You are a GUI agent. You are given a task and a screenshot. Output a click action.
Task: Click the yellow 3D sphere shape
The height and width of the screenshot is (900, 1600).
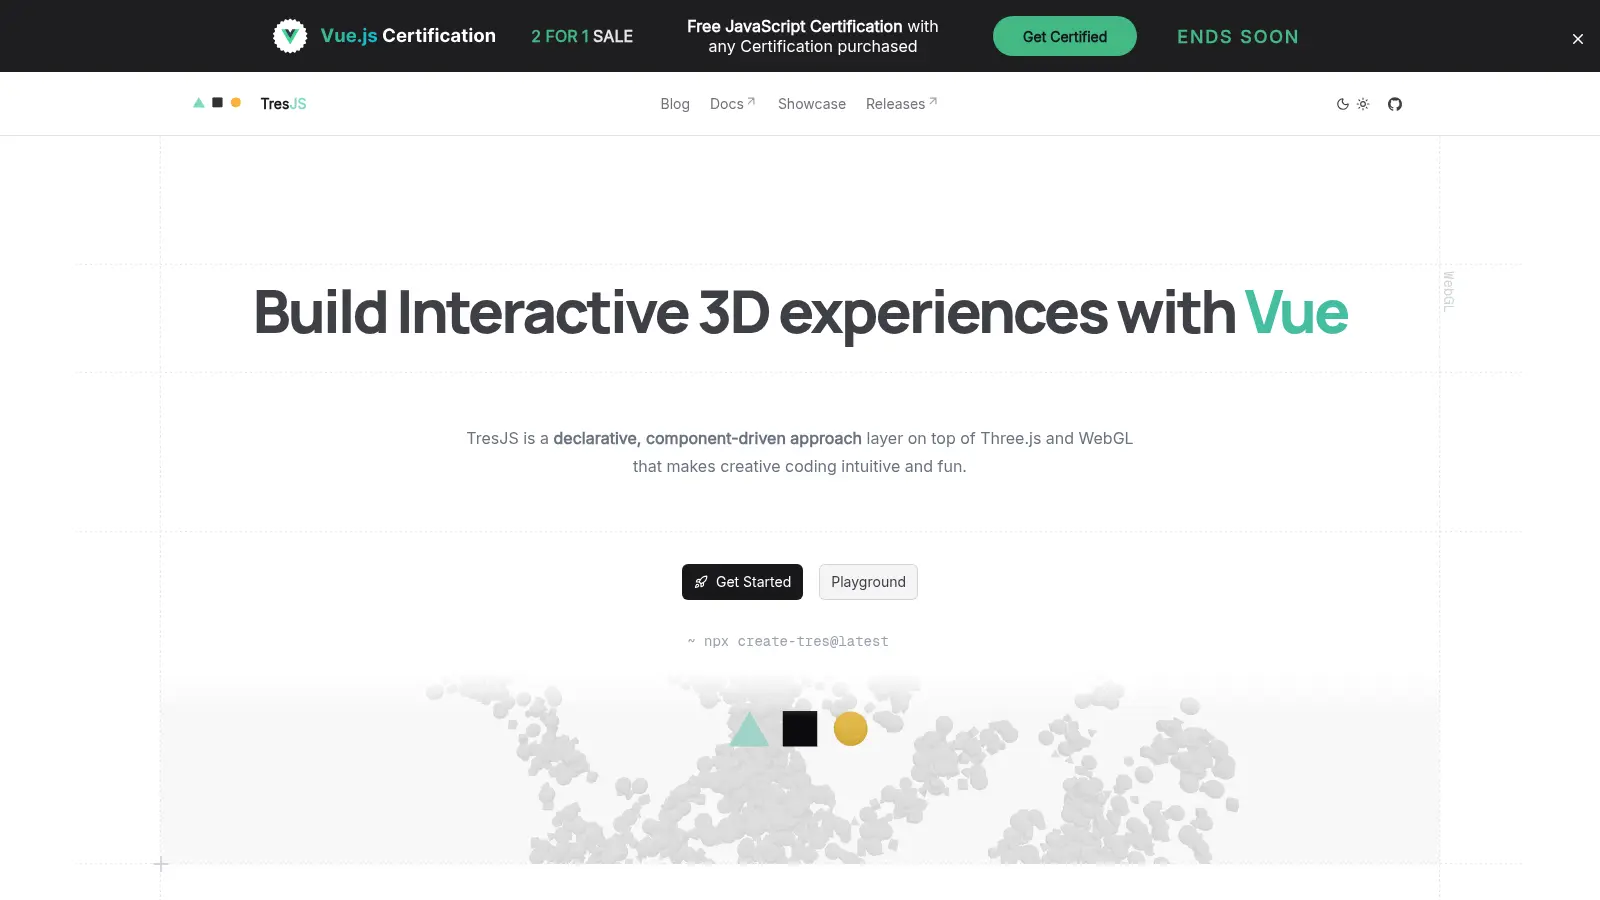[x=851, y=729]
